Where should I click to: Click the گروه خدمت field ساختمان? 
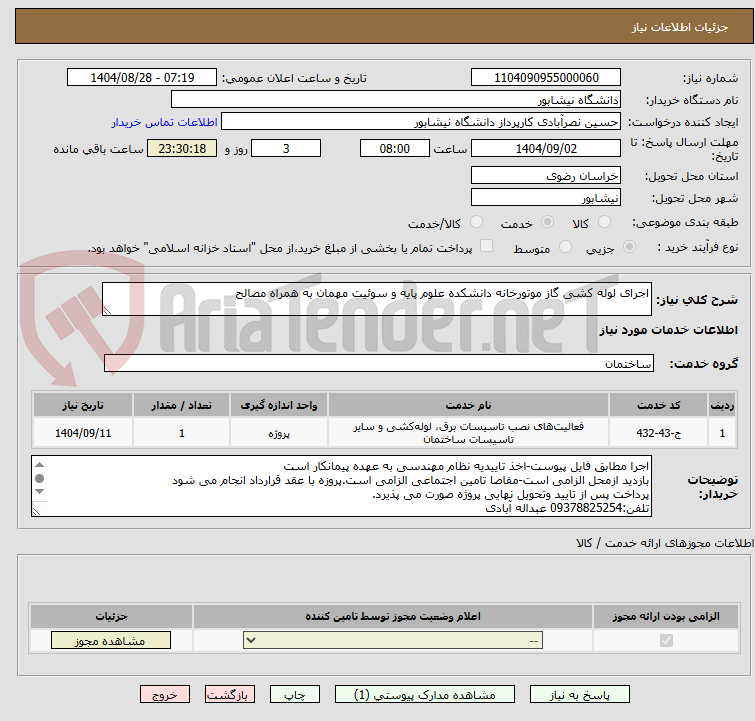point(379,363)
